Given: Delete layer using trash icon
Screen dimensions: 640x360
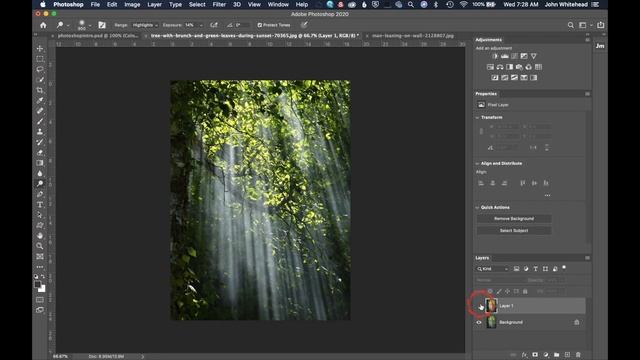Looking at the screenshot, I should [578, 355].
